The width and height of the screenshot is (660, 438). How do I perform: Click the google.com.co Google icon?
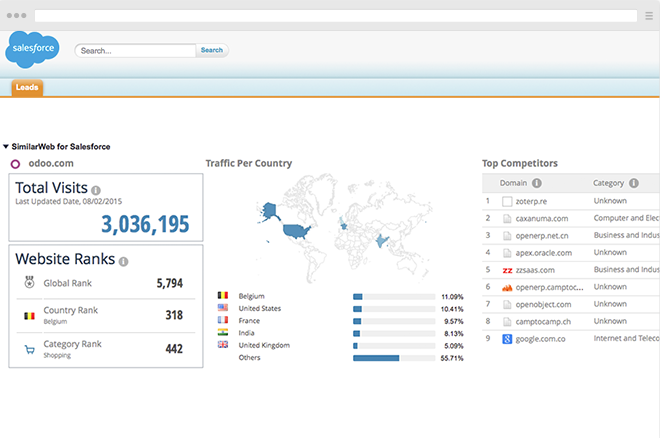(507, 339)
